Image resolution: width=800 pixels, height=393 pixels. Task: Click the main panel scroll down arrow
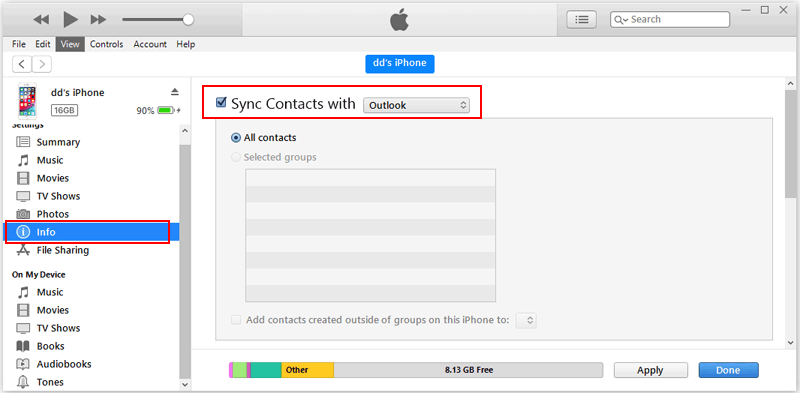click(791, 343)
